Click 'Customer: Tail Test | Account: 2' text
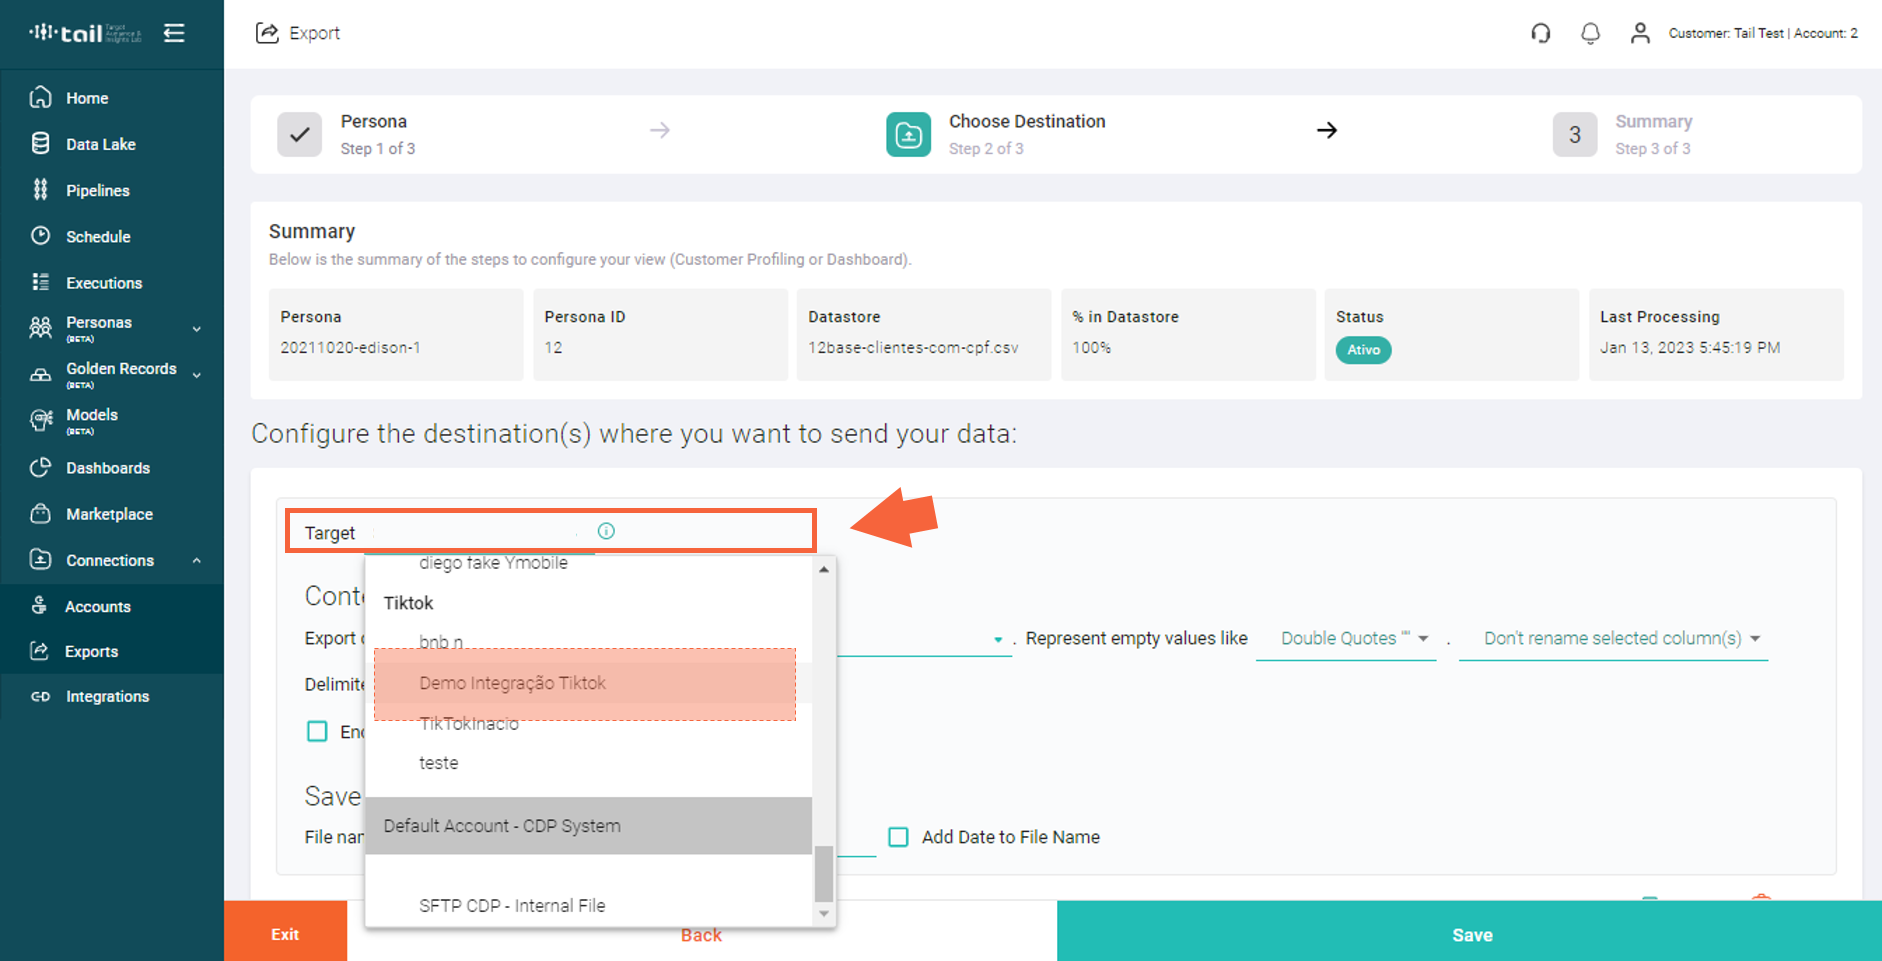The height and width of the screenshot is (961, 1882). pos(1763,33)
